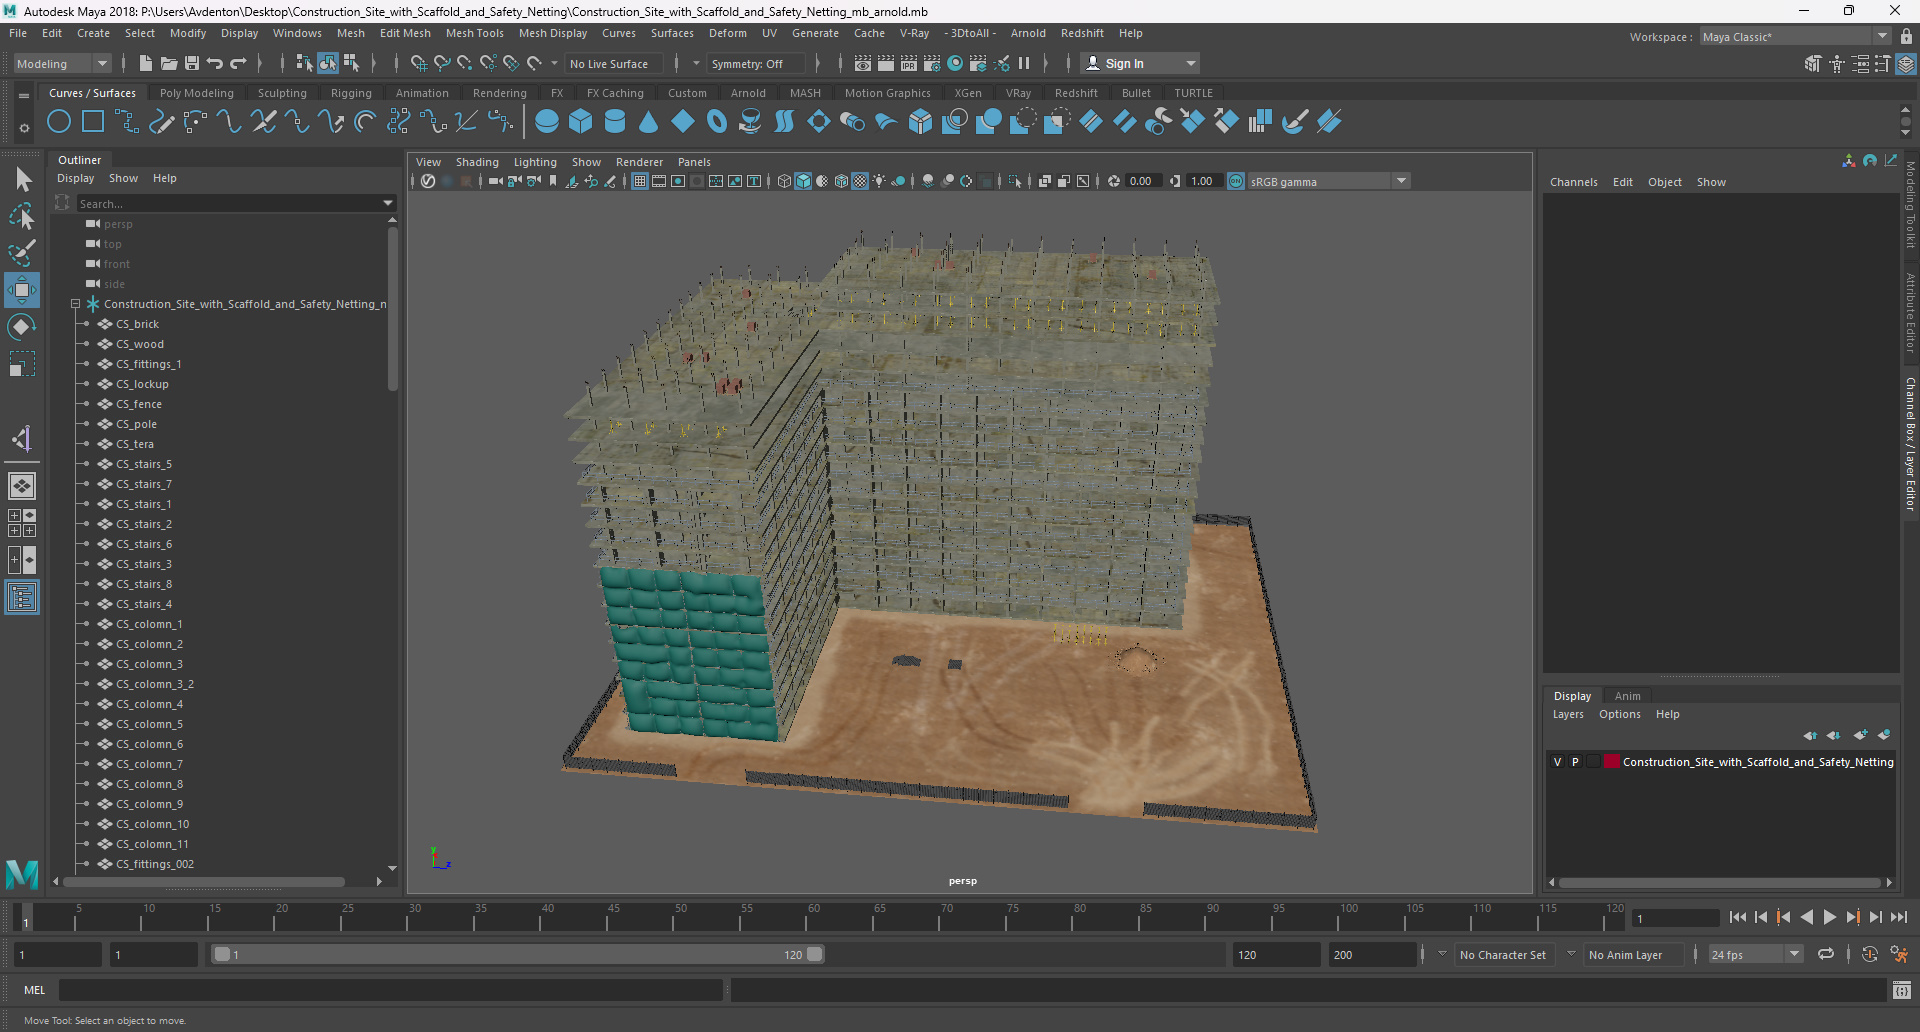
Task: Click the MEL command input field
Action: click(391, 990)
